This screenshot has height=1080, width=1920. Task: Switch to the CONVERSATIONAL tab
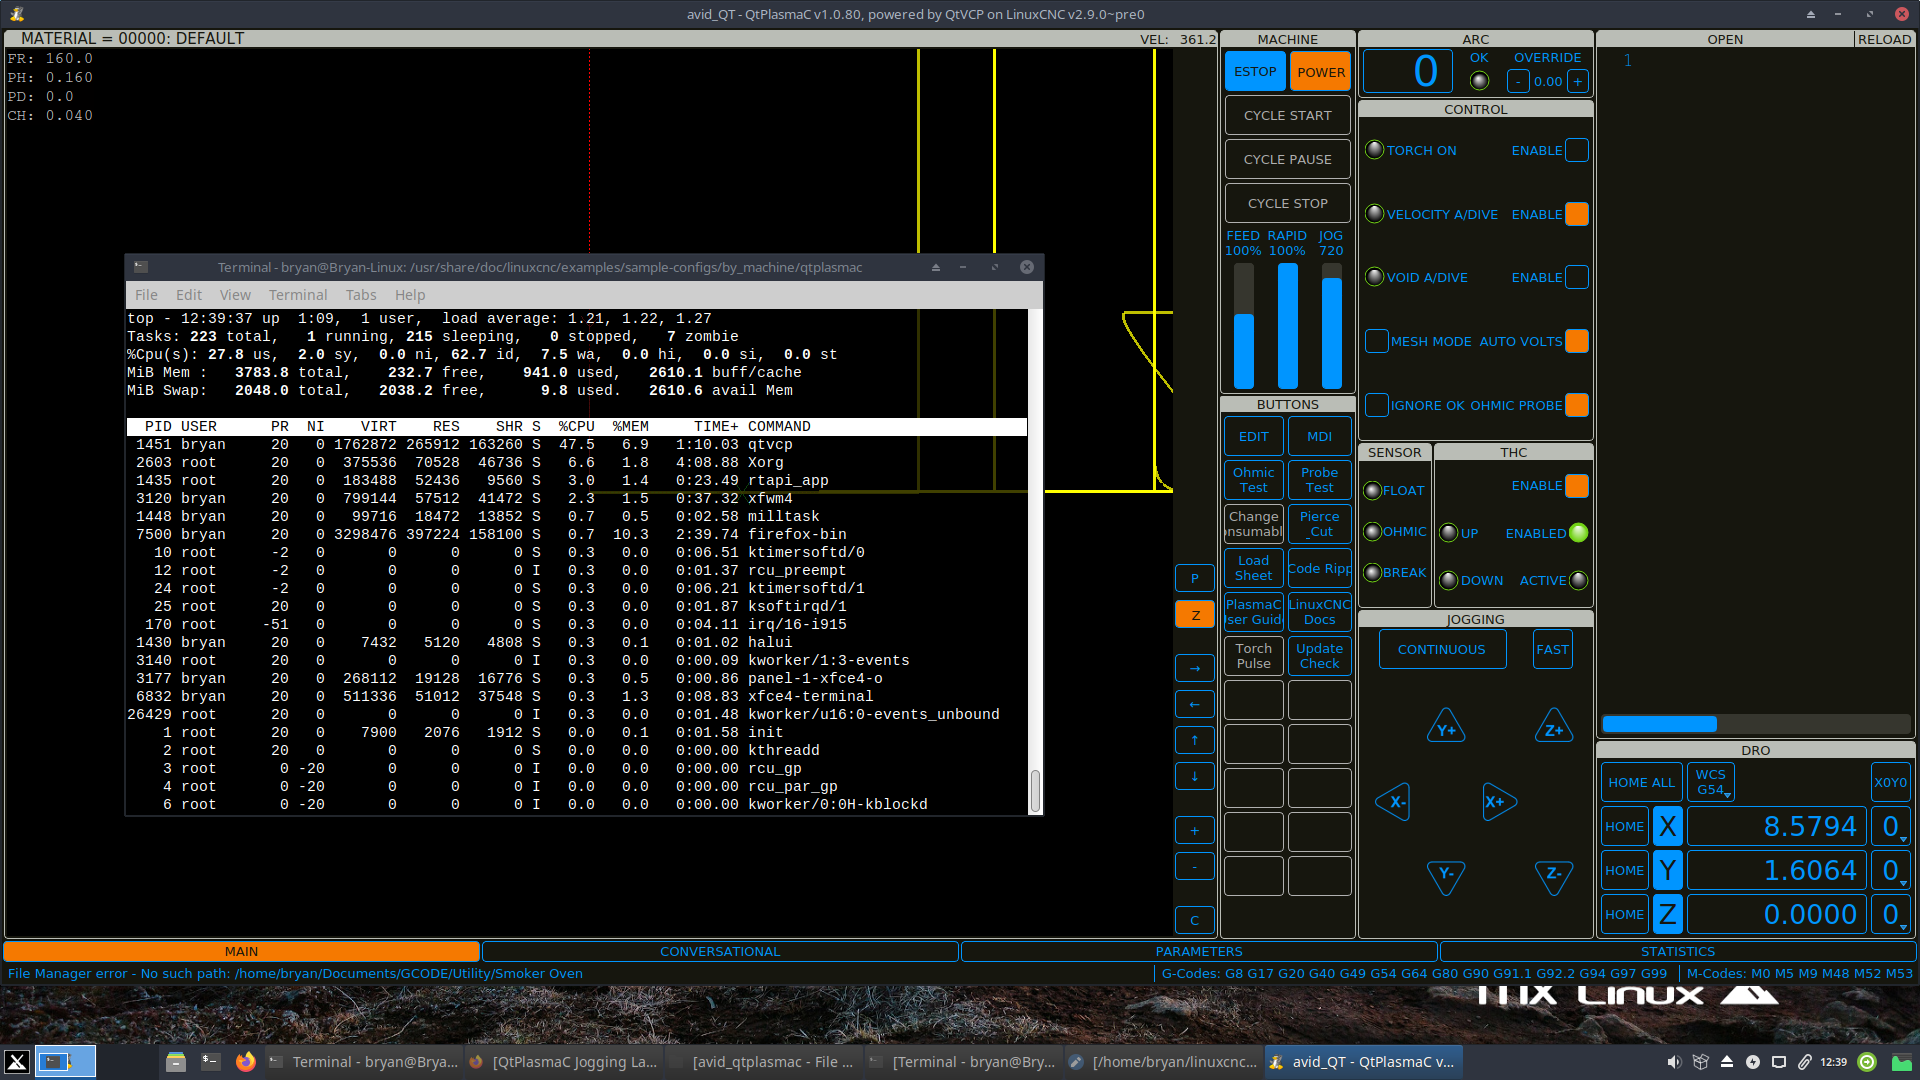(x=720, y=951)
